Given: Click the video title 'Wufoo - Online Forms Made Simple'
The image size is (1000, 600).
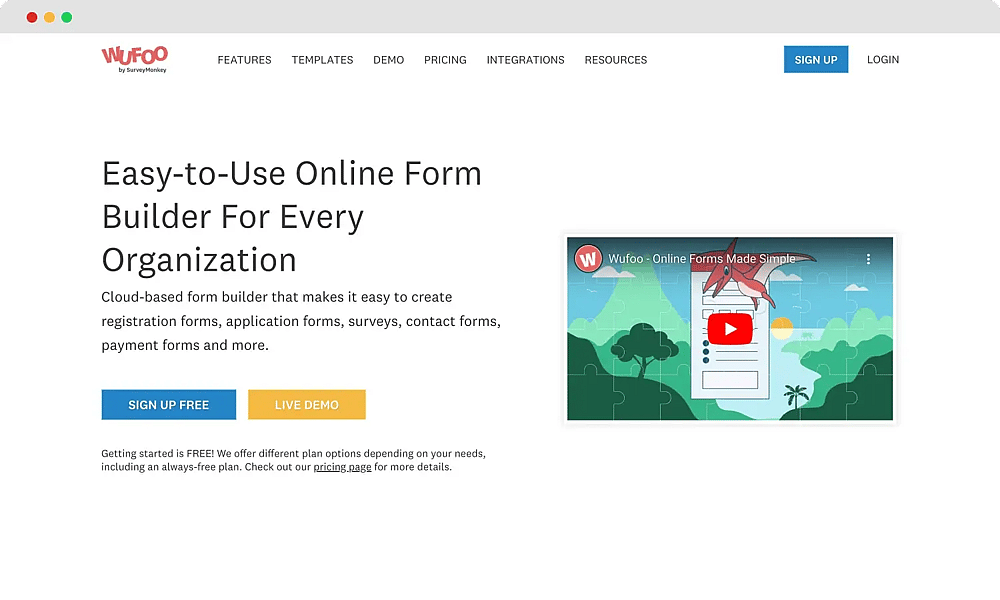Looking at the screenshot, I should point(702,259).
